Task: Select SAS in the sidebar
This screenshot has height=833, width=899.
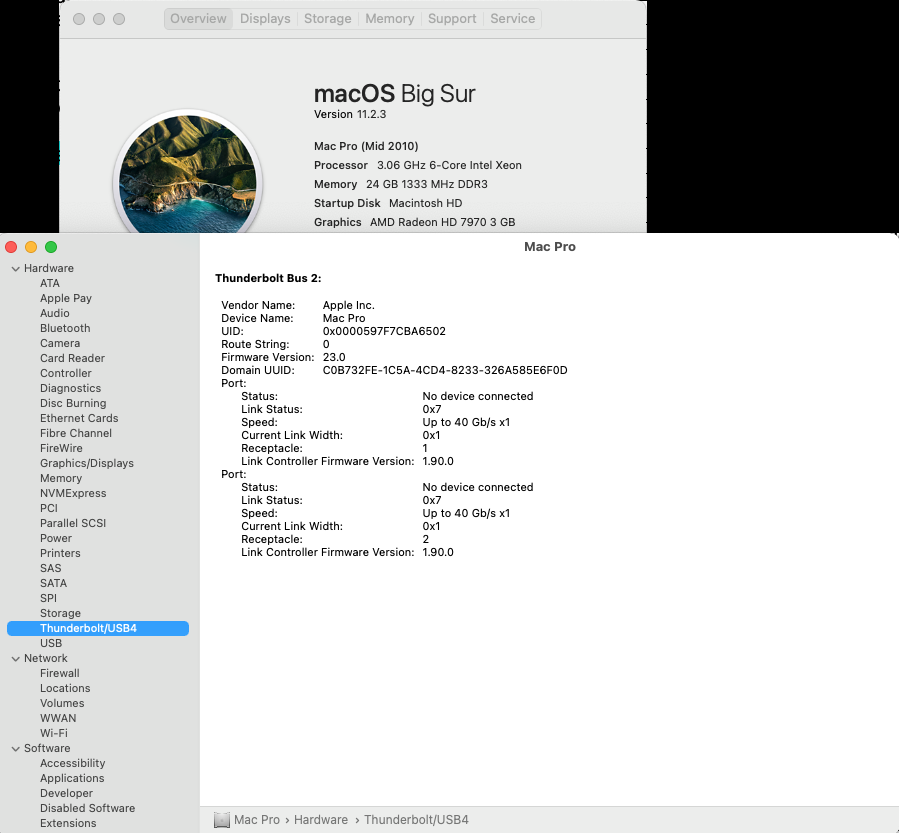Action: click(x=50, y=568)
